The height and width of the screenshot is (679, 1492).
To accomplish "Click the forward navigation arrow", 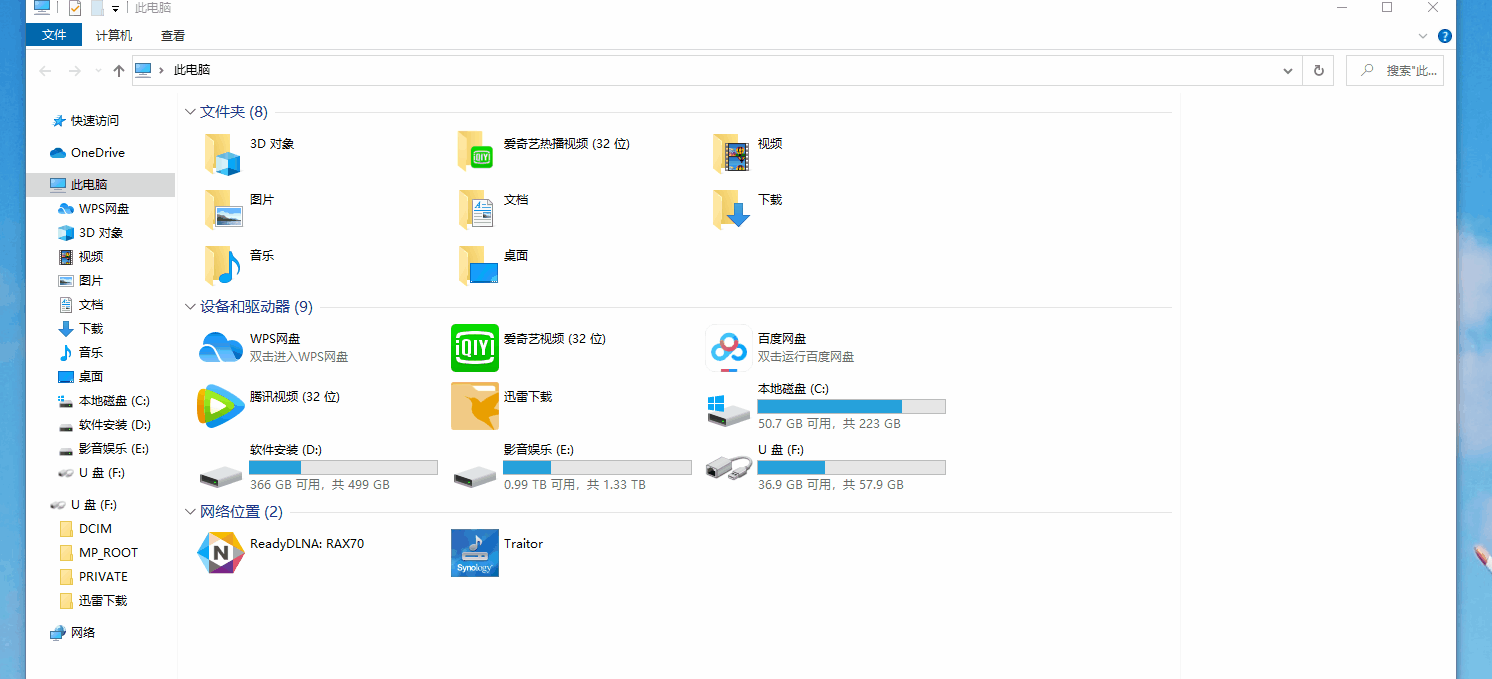I will [x=74, y=71].
